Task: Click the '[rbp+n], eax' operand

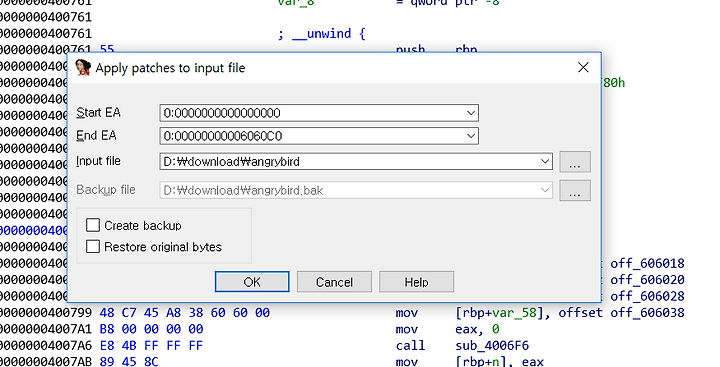Action: pyautogui.click(x=500, y=361)
